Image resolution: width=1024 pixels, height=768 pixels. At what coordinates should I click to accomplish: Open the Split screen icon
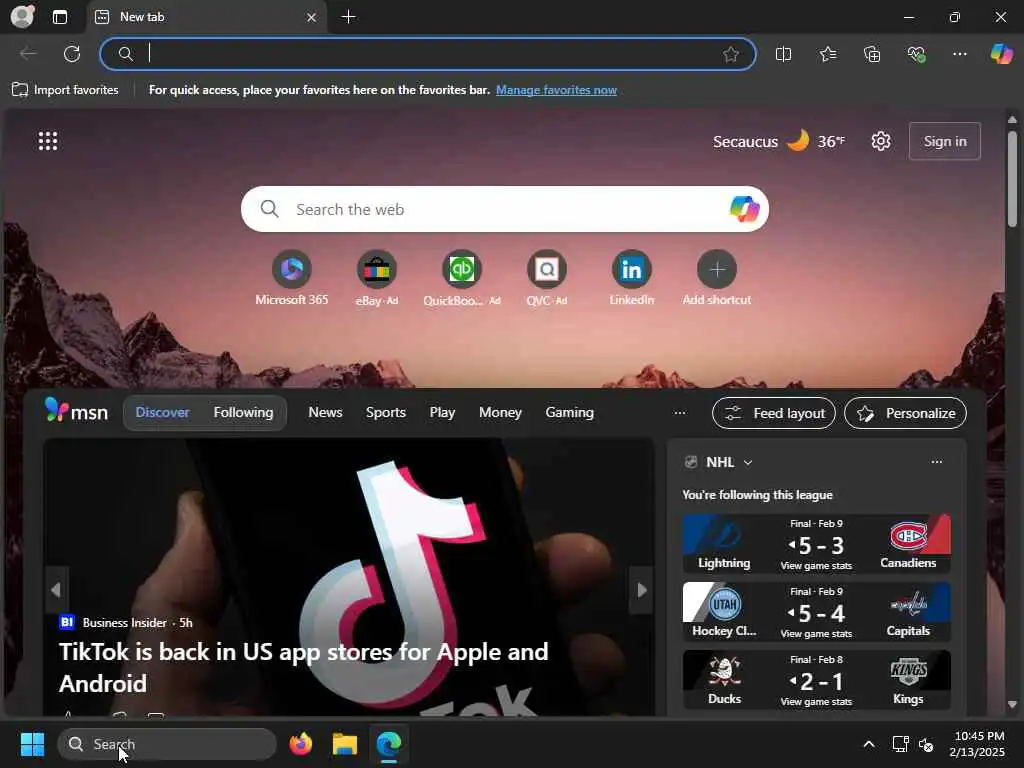[783, 54]
